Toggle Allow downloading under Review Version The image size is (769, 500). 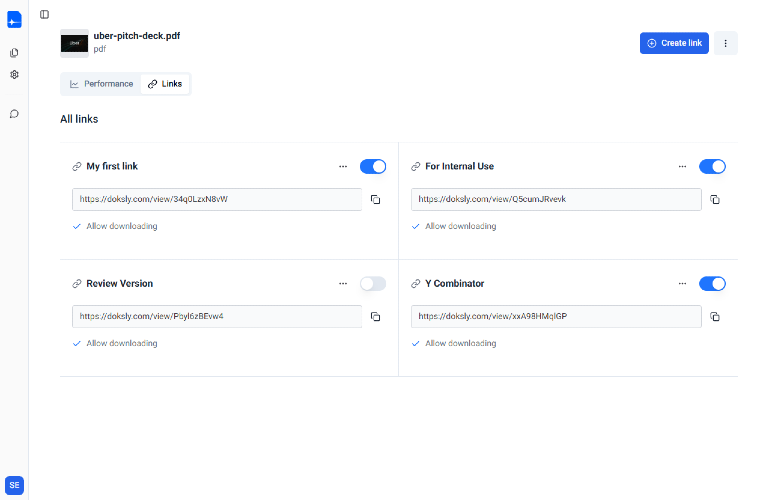115,343
